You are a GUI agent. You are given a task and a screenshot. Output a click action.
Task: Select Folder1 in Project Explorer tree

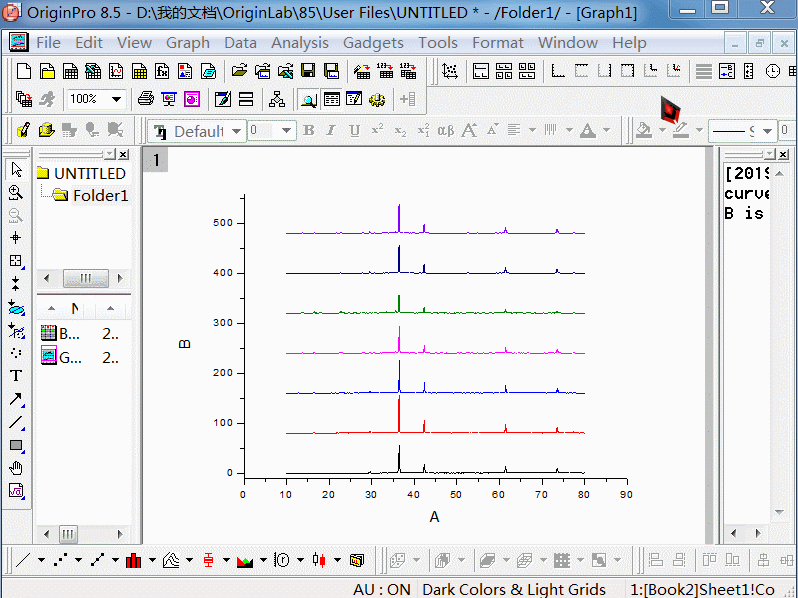pyautogui.click(x=100, y=196)
